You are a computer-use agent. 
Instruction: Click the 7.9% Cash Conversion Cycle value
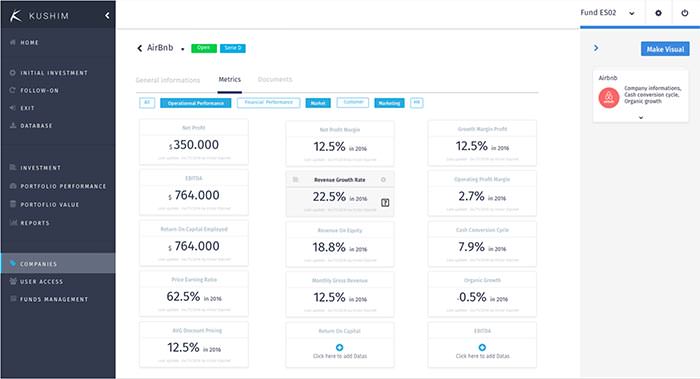pos(471,246)
